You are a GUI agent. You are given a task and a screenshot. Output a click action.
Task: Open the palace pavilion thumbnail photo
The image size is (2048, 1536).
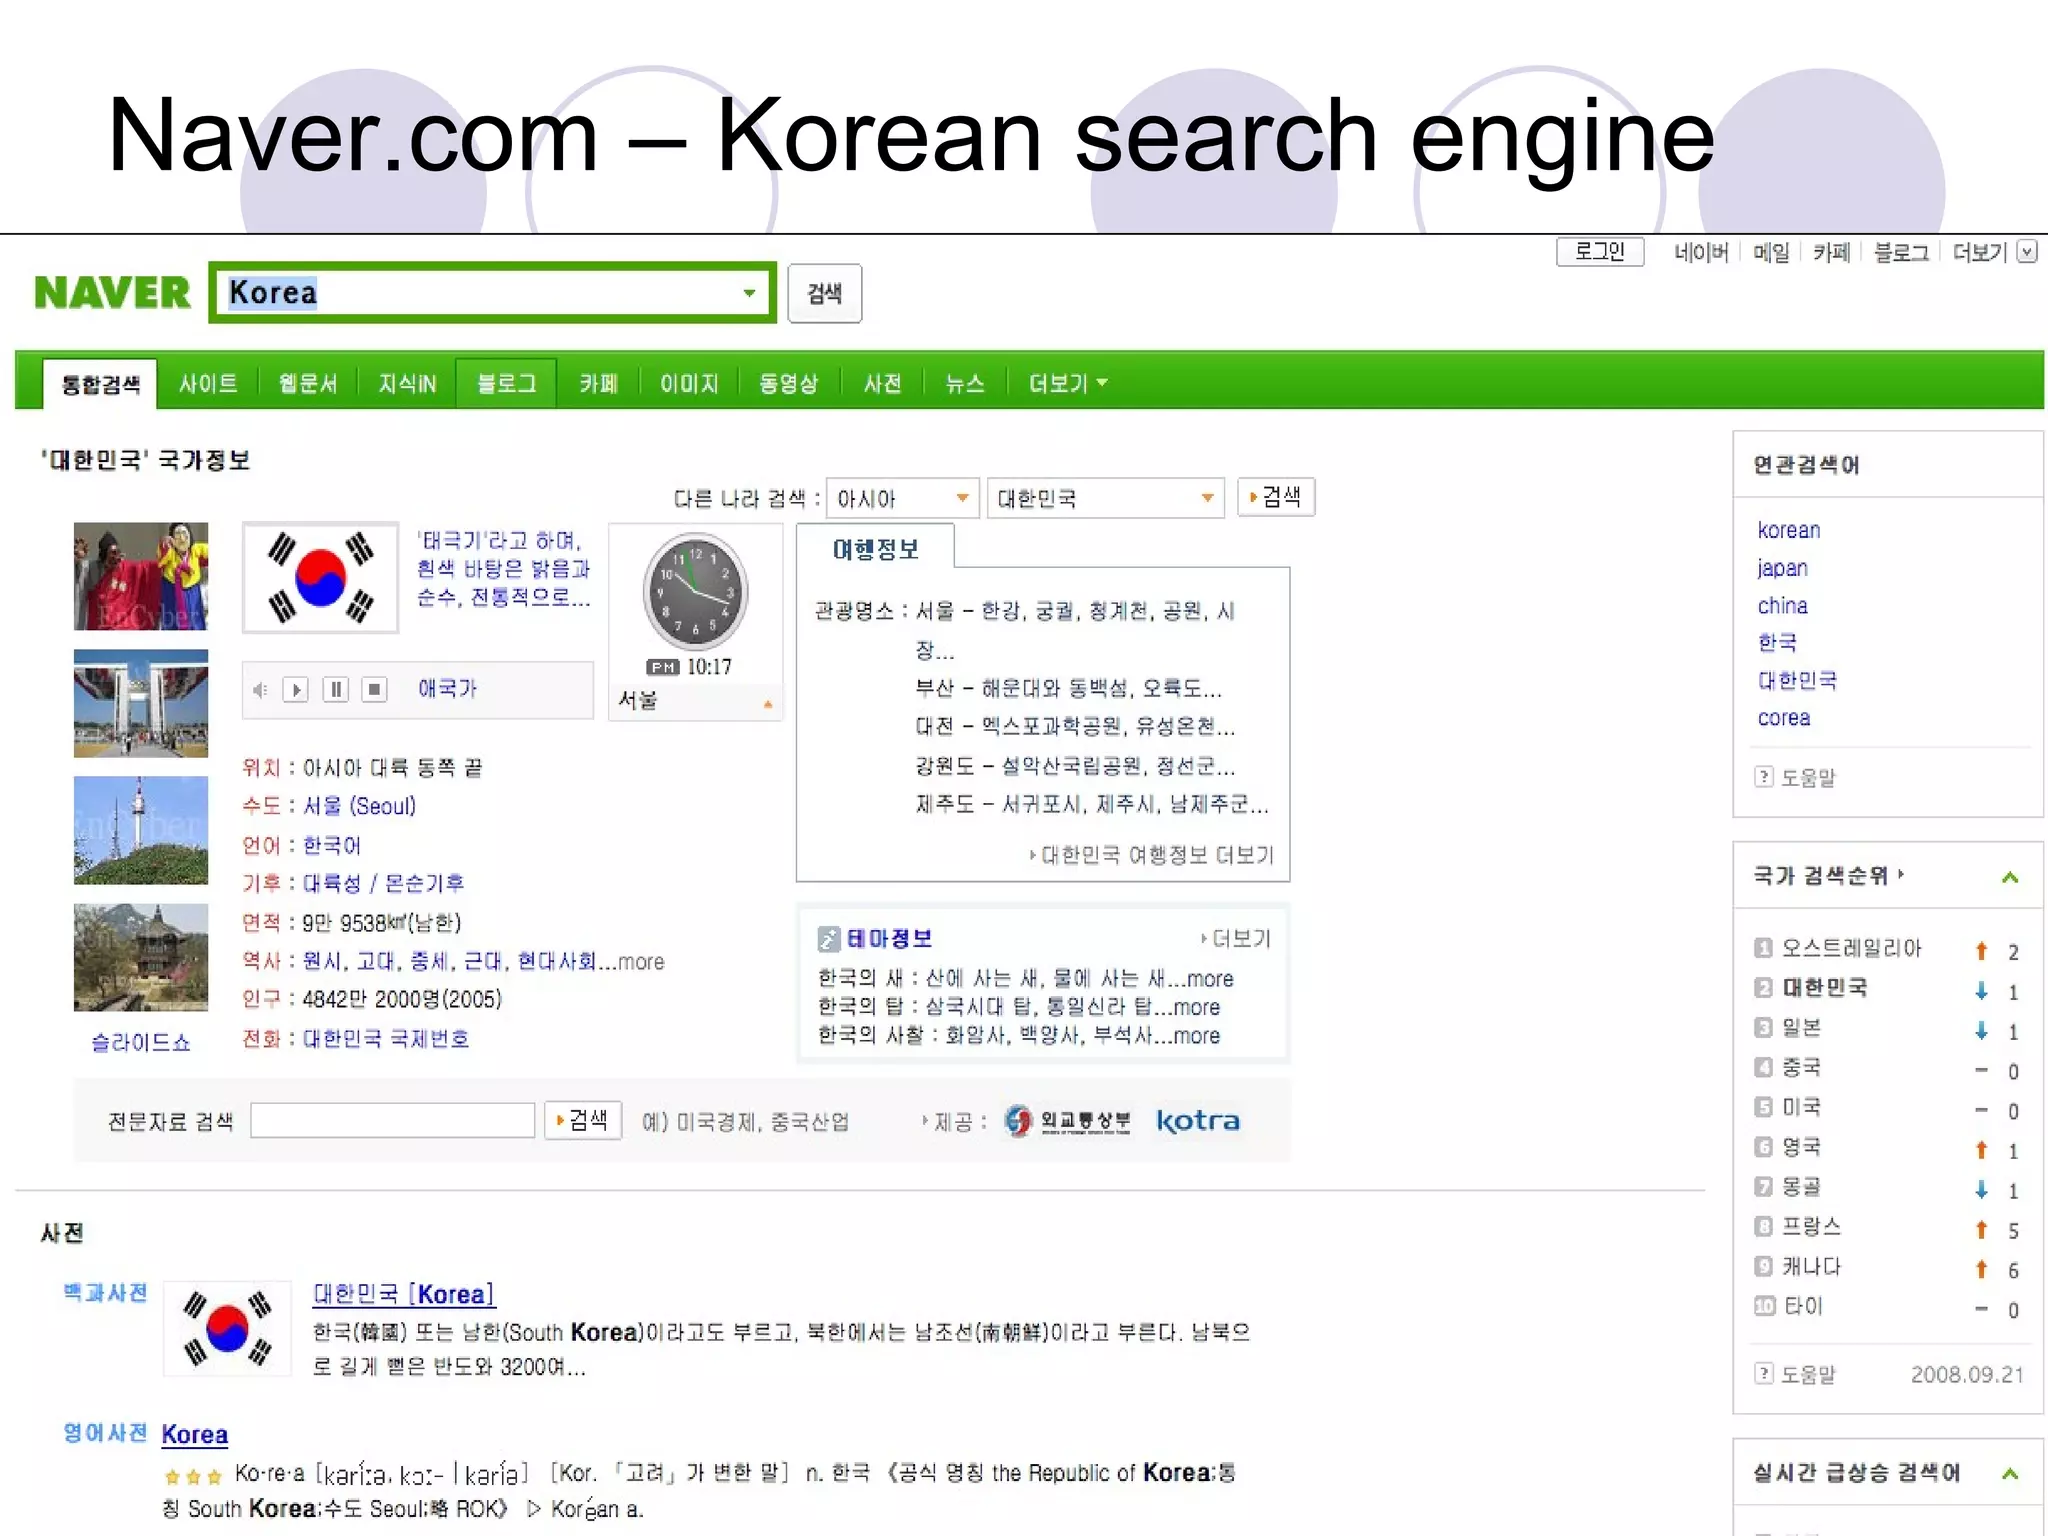pyautogui.click(x=141, y=957)
